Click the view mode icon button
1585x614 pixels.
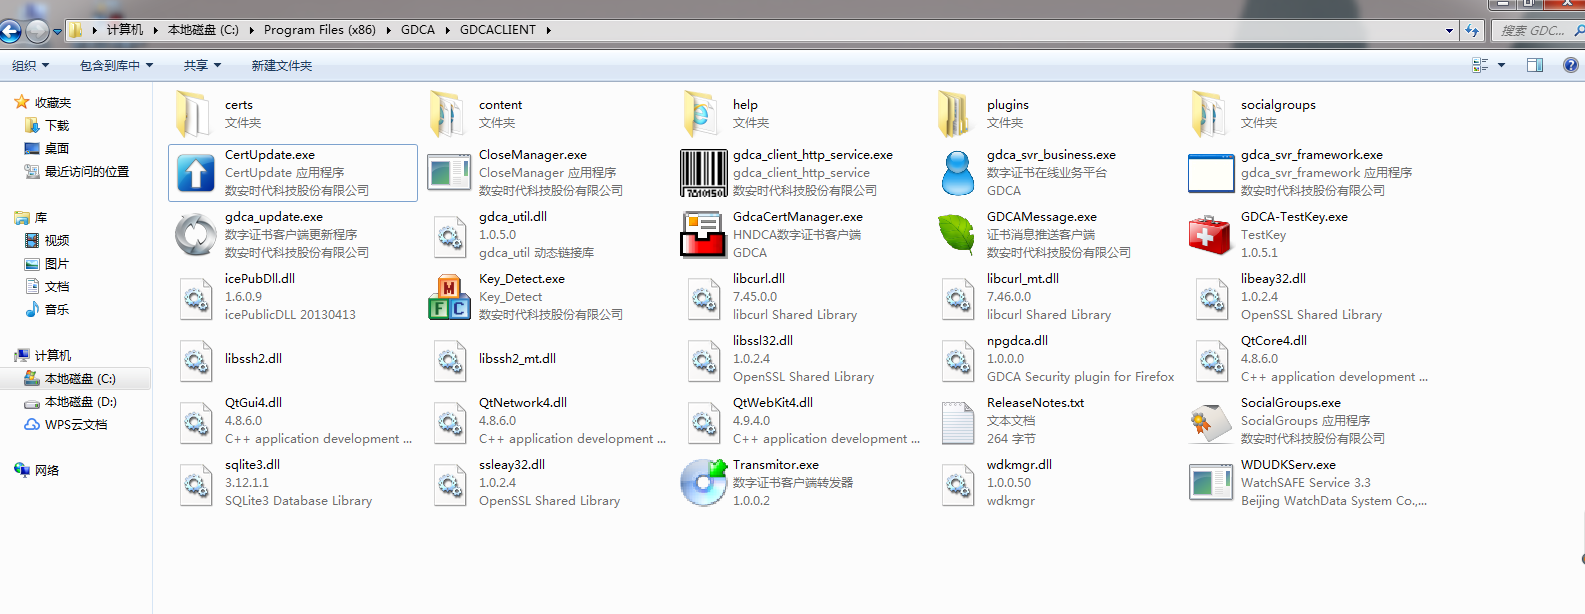(1480, 65)
